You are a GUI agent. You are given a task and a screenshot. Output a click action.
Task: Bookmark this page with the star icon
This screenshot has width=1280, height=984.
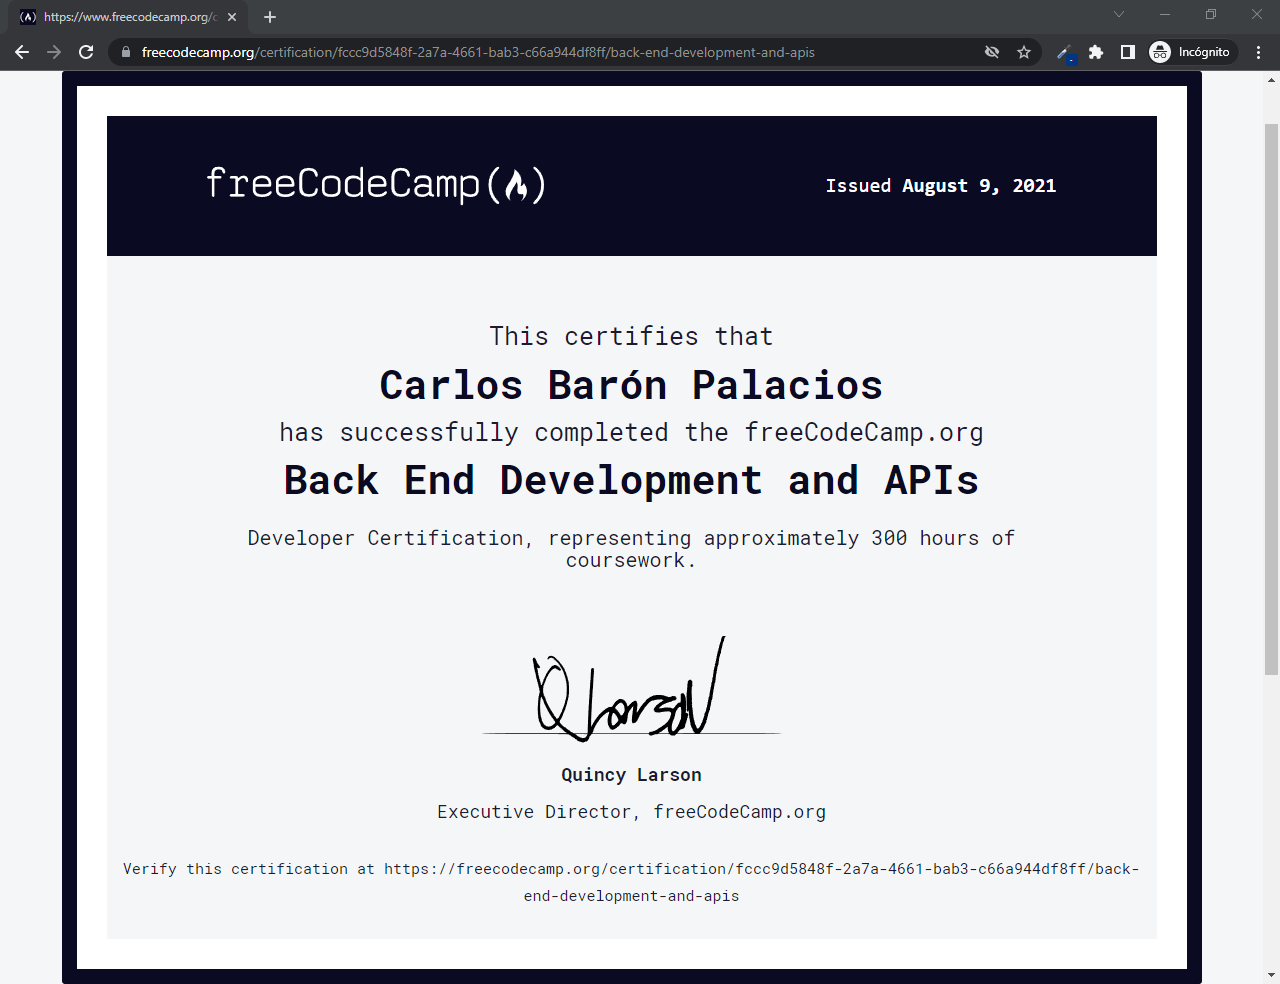click(1024, 52)
